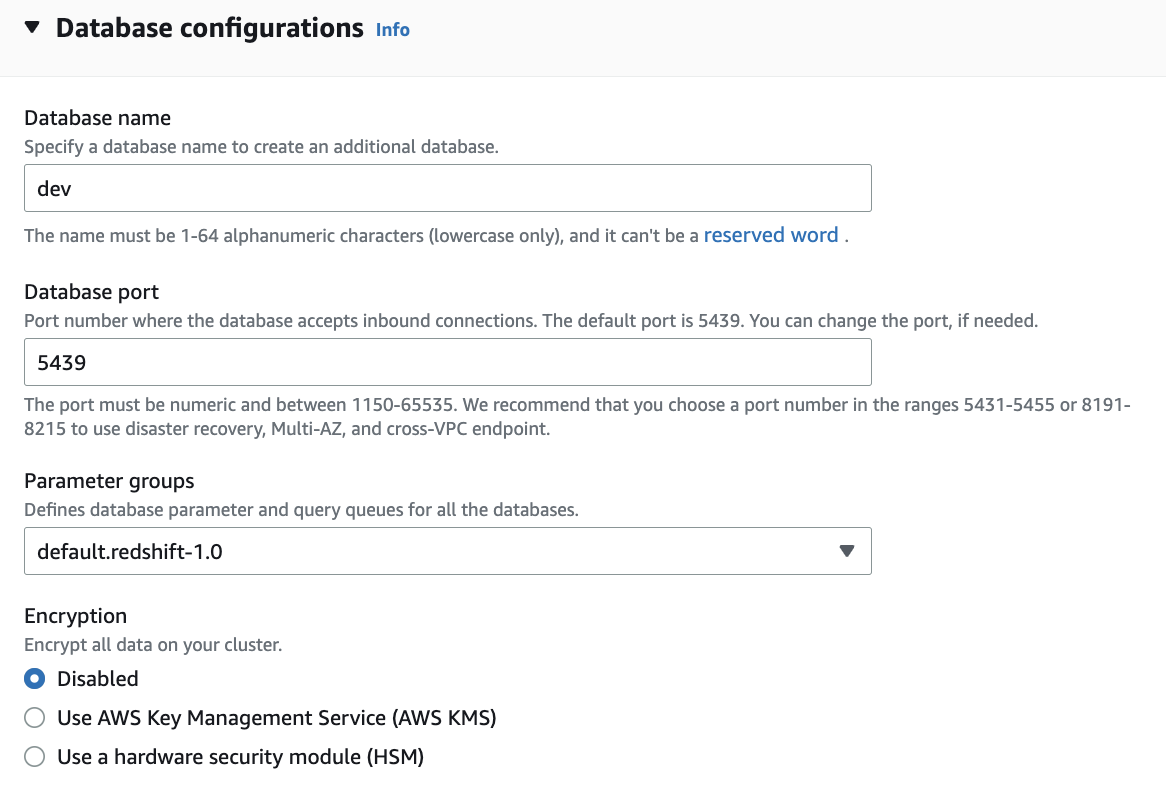Open the Info link beside Database configurations
The image size is (1166, 796).
coord(392,30)
